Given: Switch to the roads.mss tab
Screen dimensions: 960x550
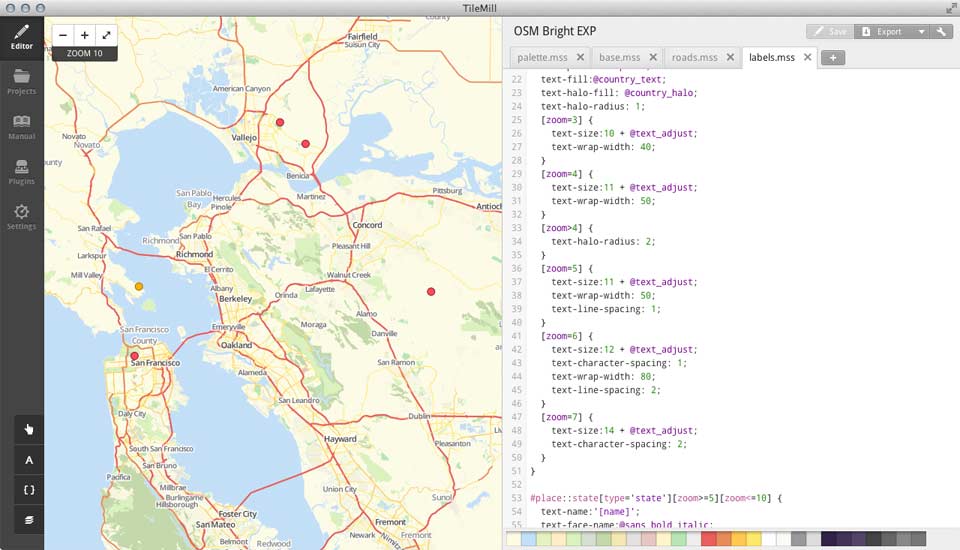Looking at the screenshot, I should pos(694,57).
